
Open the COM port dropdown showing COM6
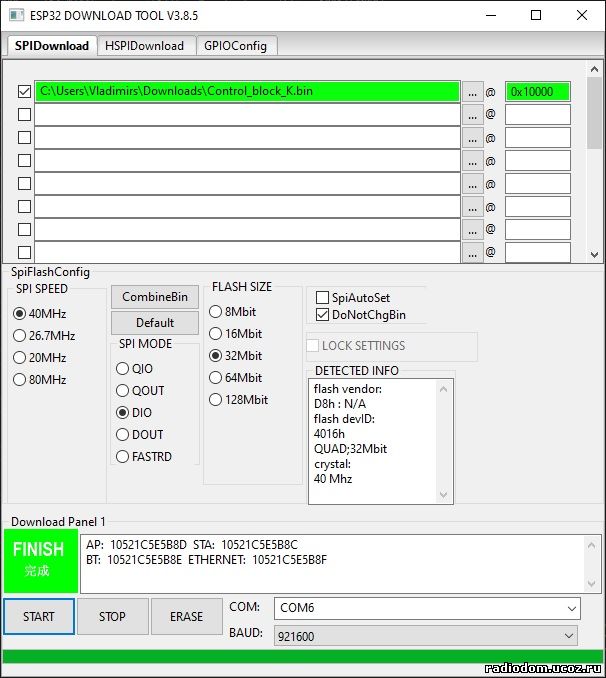427,608
